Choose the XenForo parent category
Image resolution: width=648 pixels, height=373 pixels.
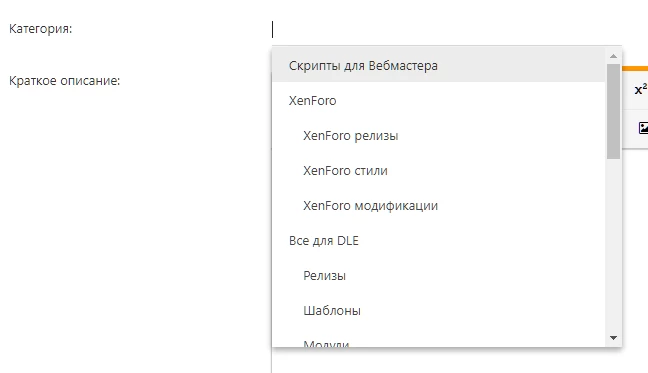point(438,101)
